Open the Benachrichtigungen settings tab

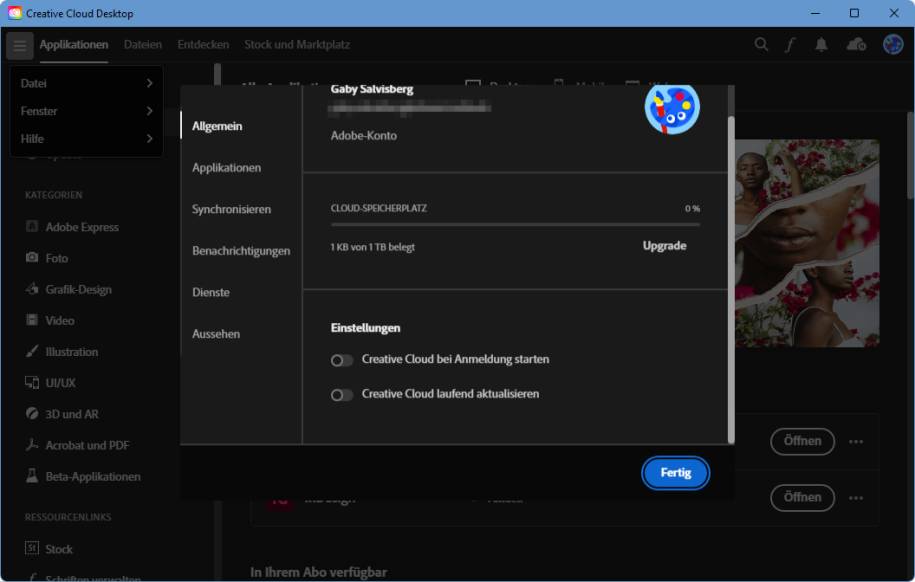pyautogui.click(x=241, y=251)
